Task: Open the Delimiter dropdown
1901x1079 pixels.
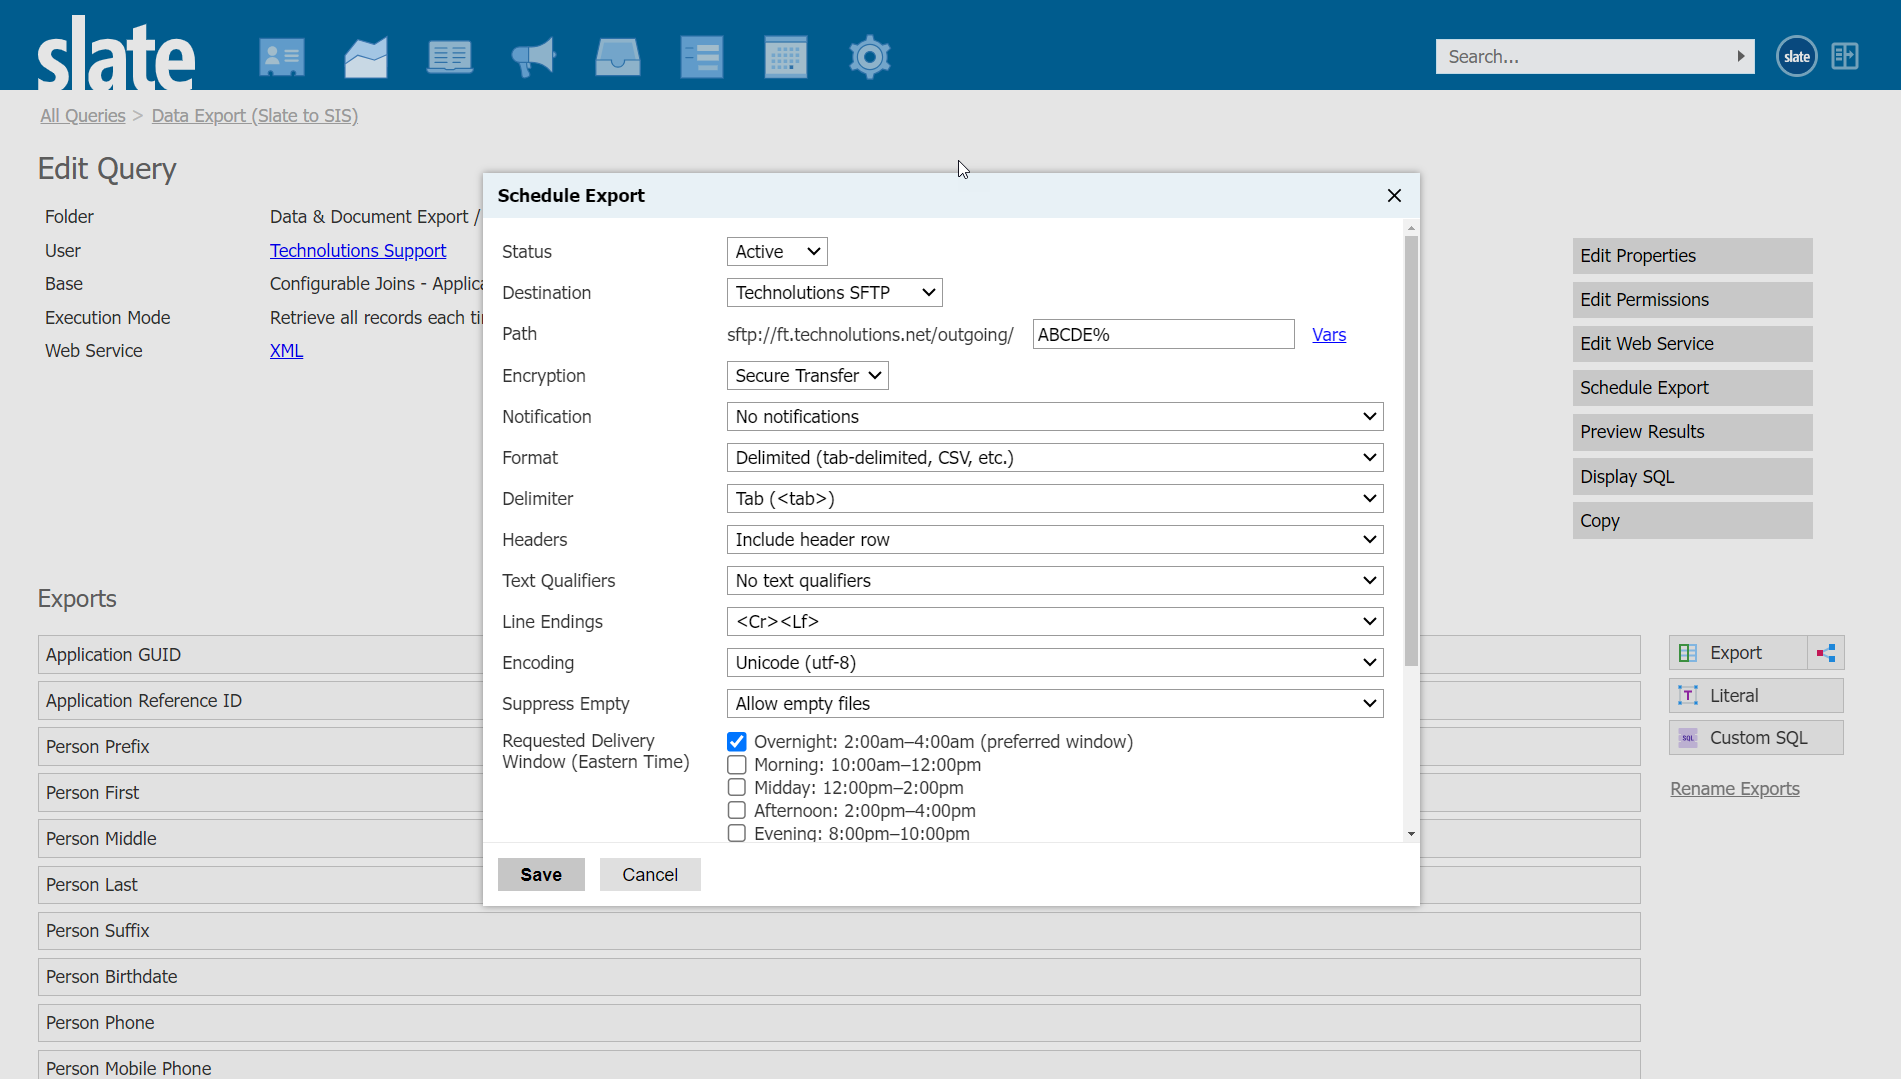Action: pos(1054,499)
